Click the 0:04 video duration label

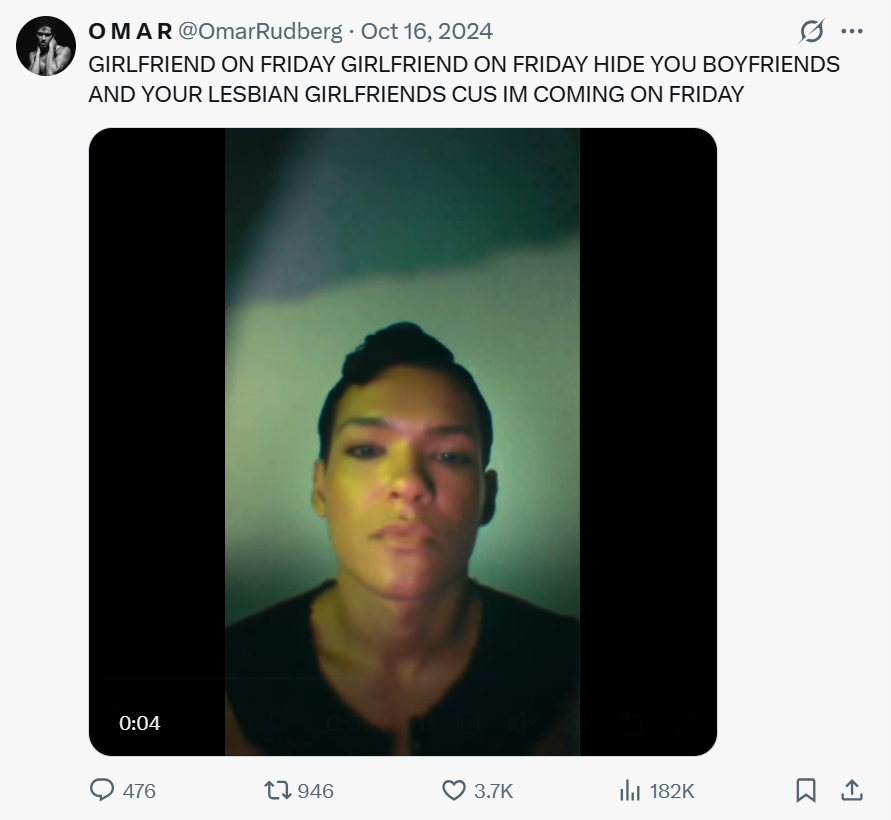(140, 723)
